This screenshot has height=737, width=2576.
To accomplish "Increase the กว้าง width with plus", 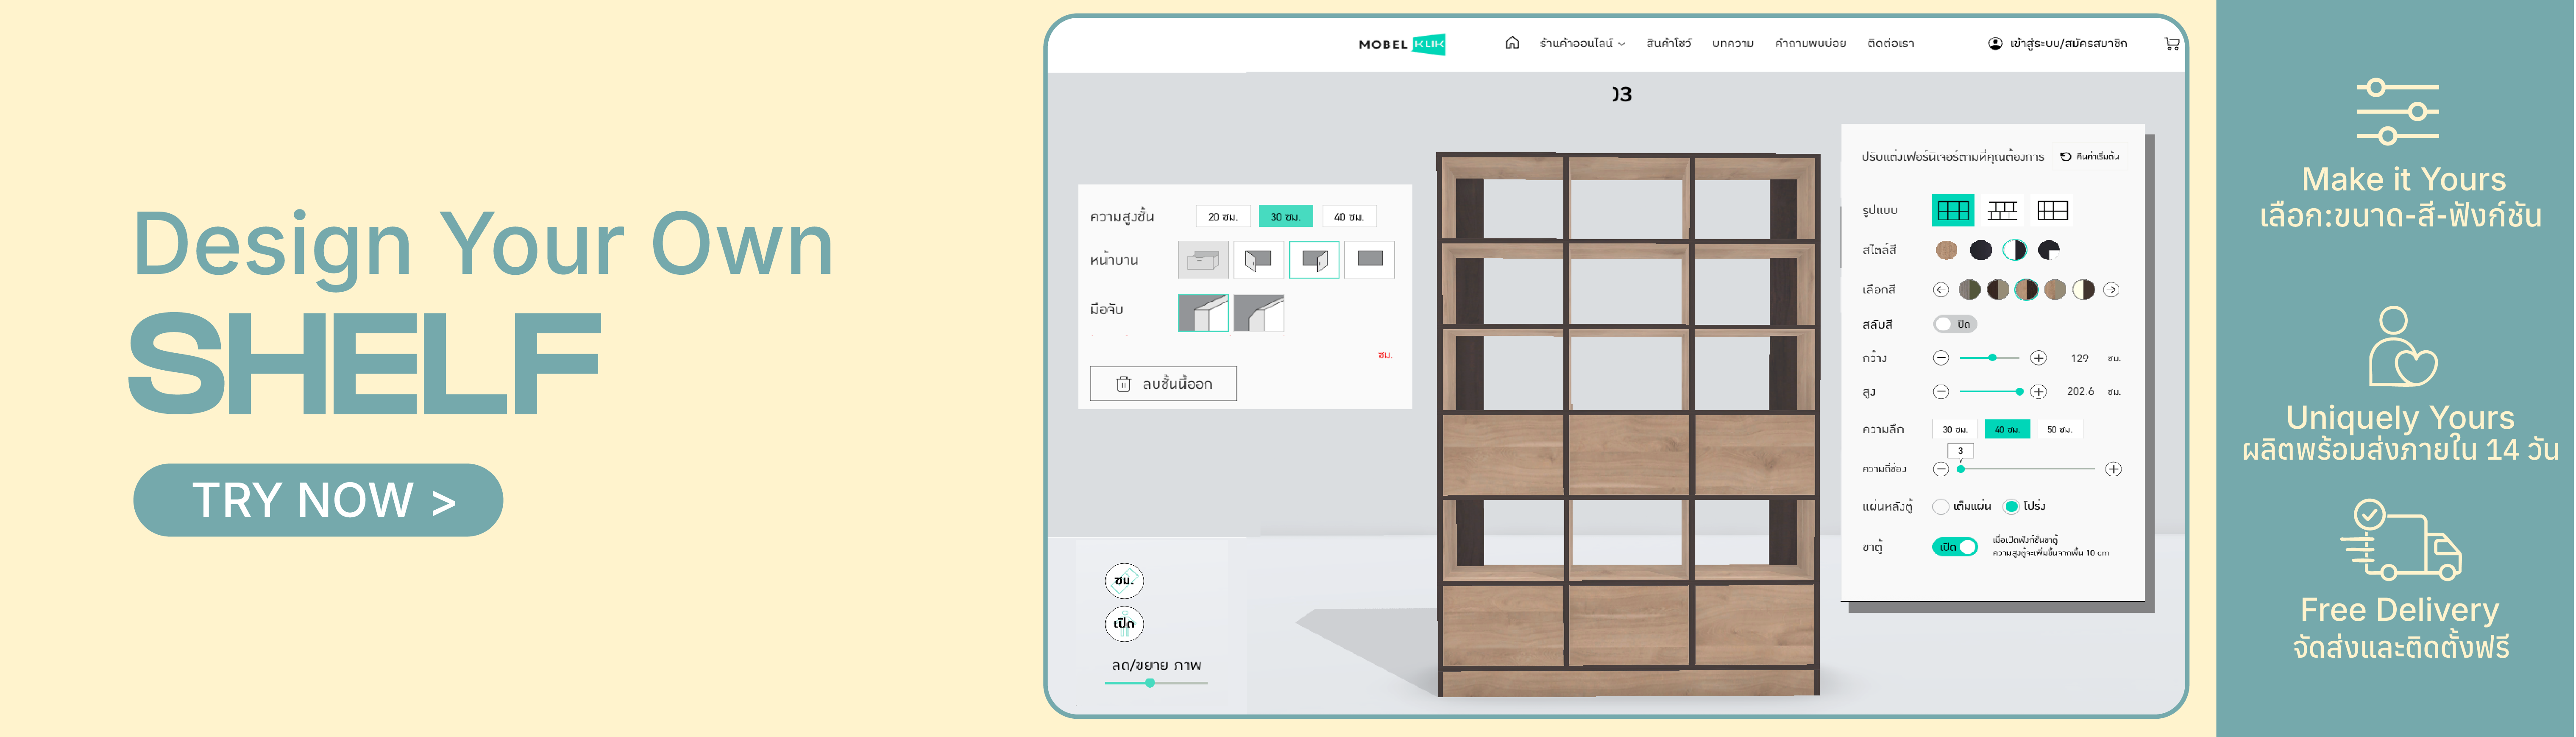I will (2038, 358).
